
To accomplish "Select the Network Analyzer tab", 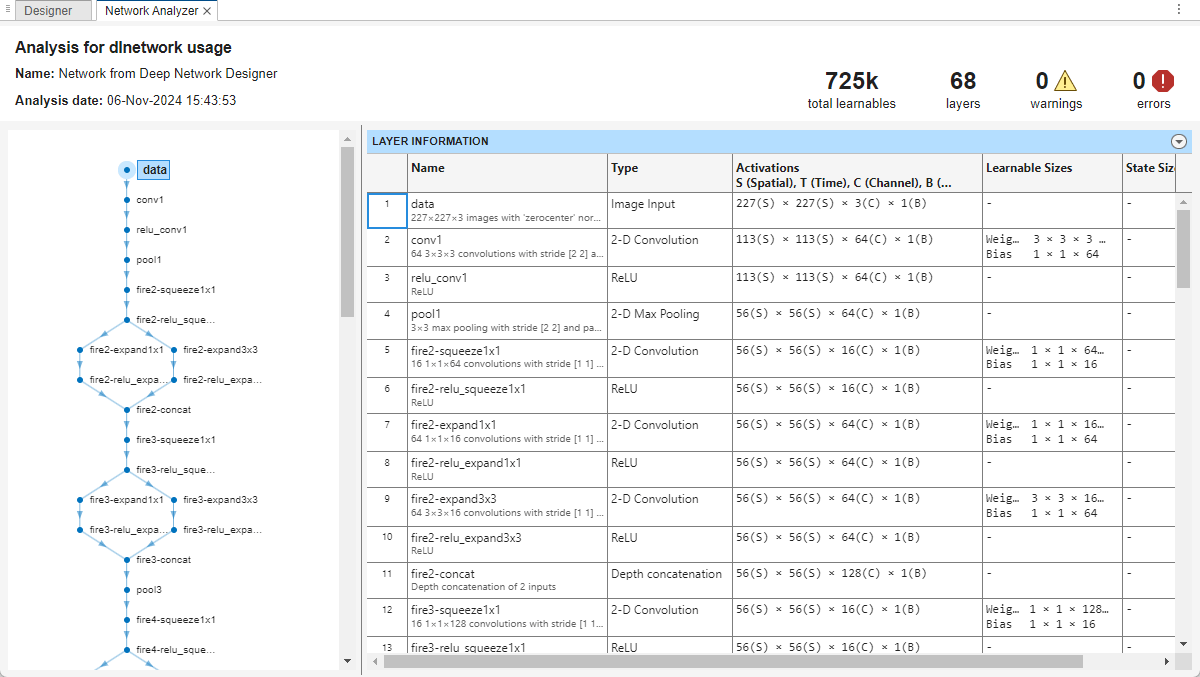I will tap(151, 10).
